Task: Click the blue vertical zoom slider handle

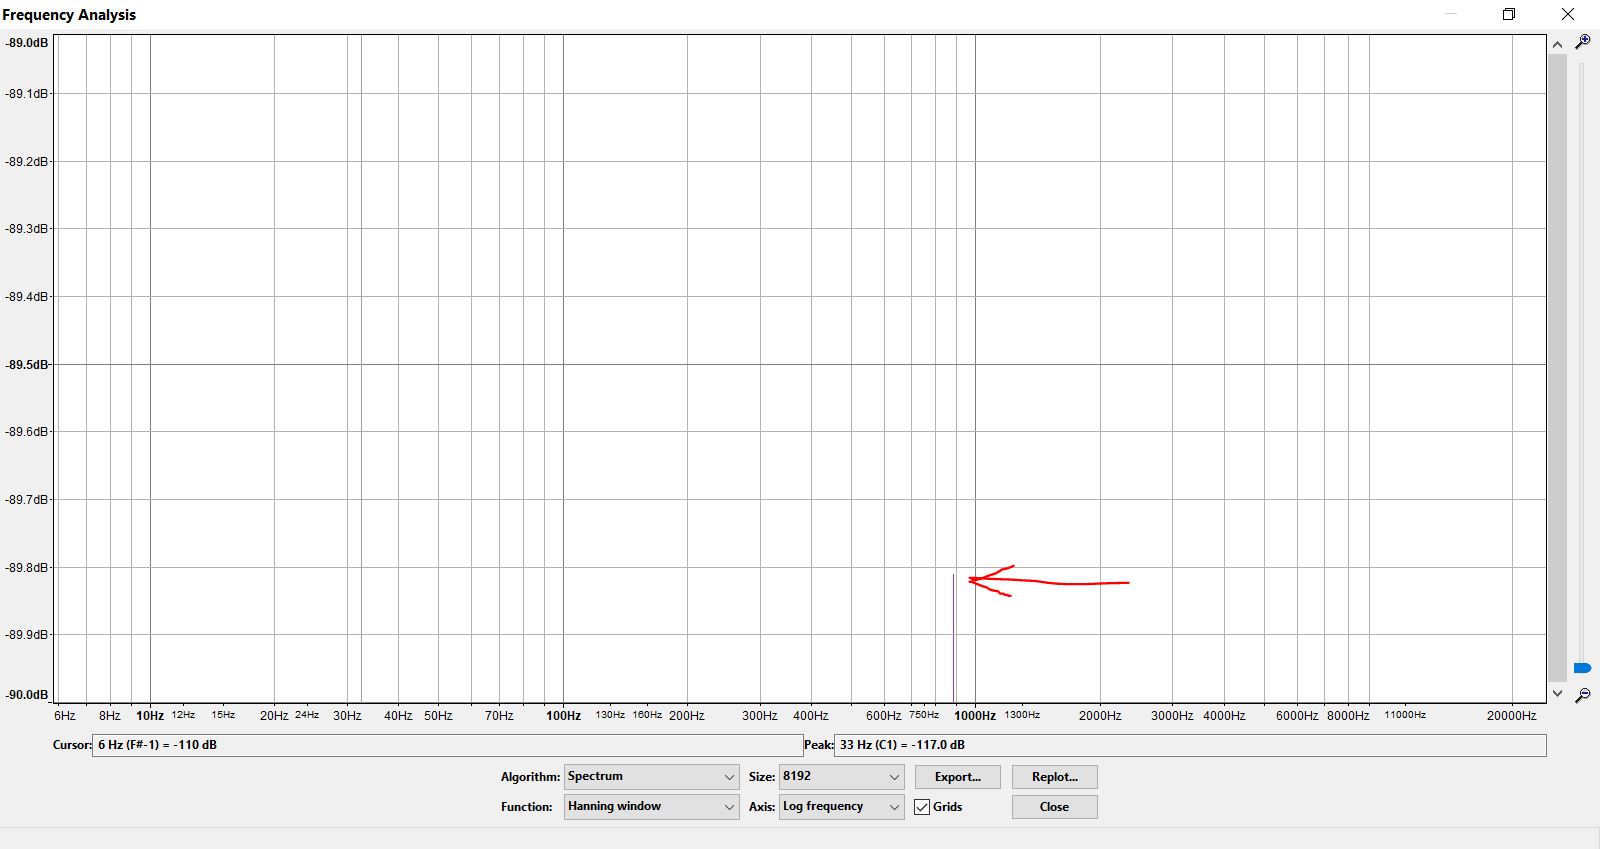Action: pos(1582,668)
